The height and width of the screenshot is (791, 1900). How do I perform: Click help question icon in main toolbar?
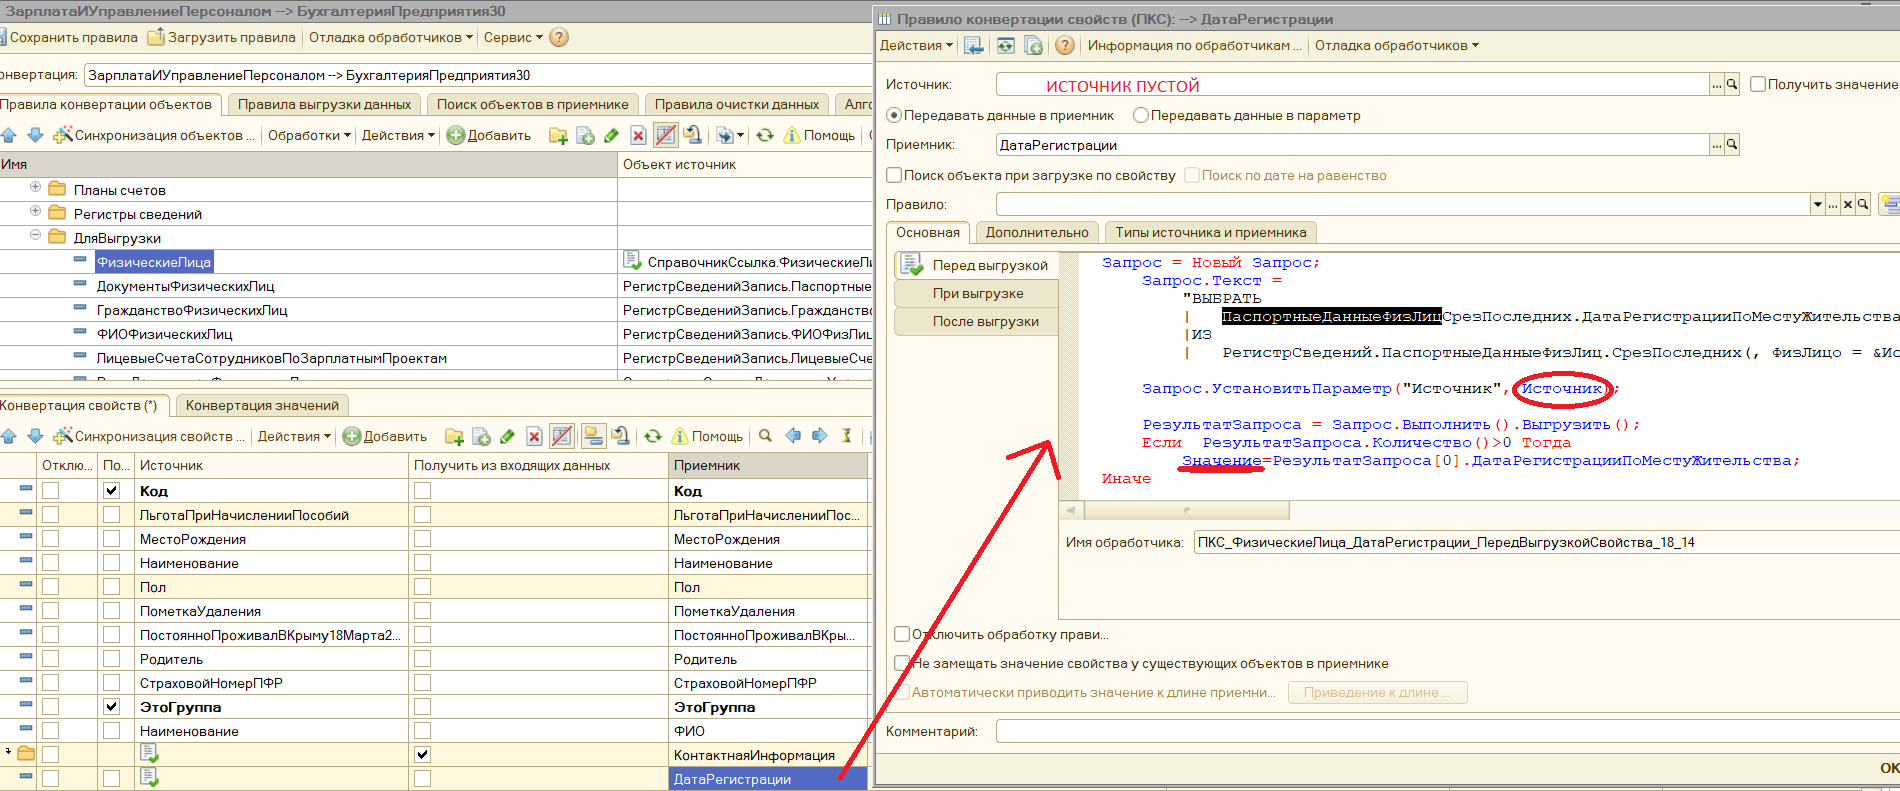559,37
